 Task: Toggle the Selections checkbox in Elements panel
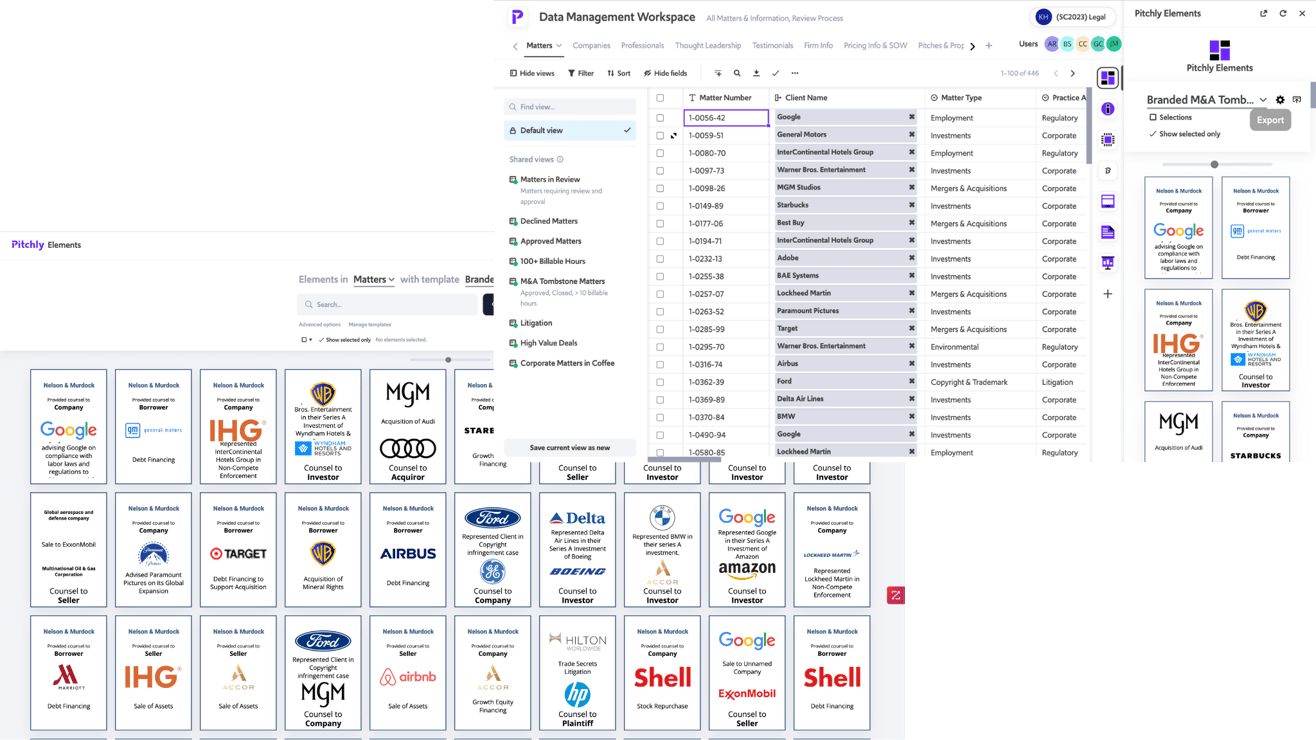(1153, 117)
